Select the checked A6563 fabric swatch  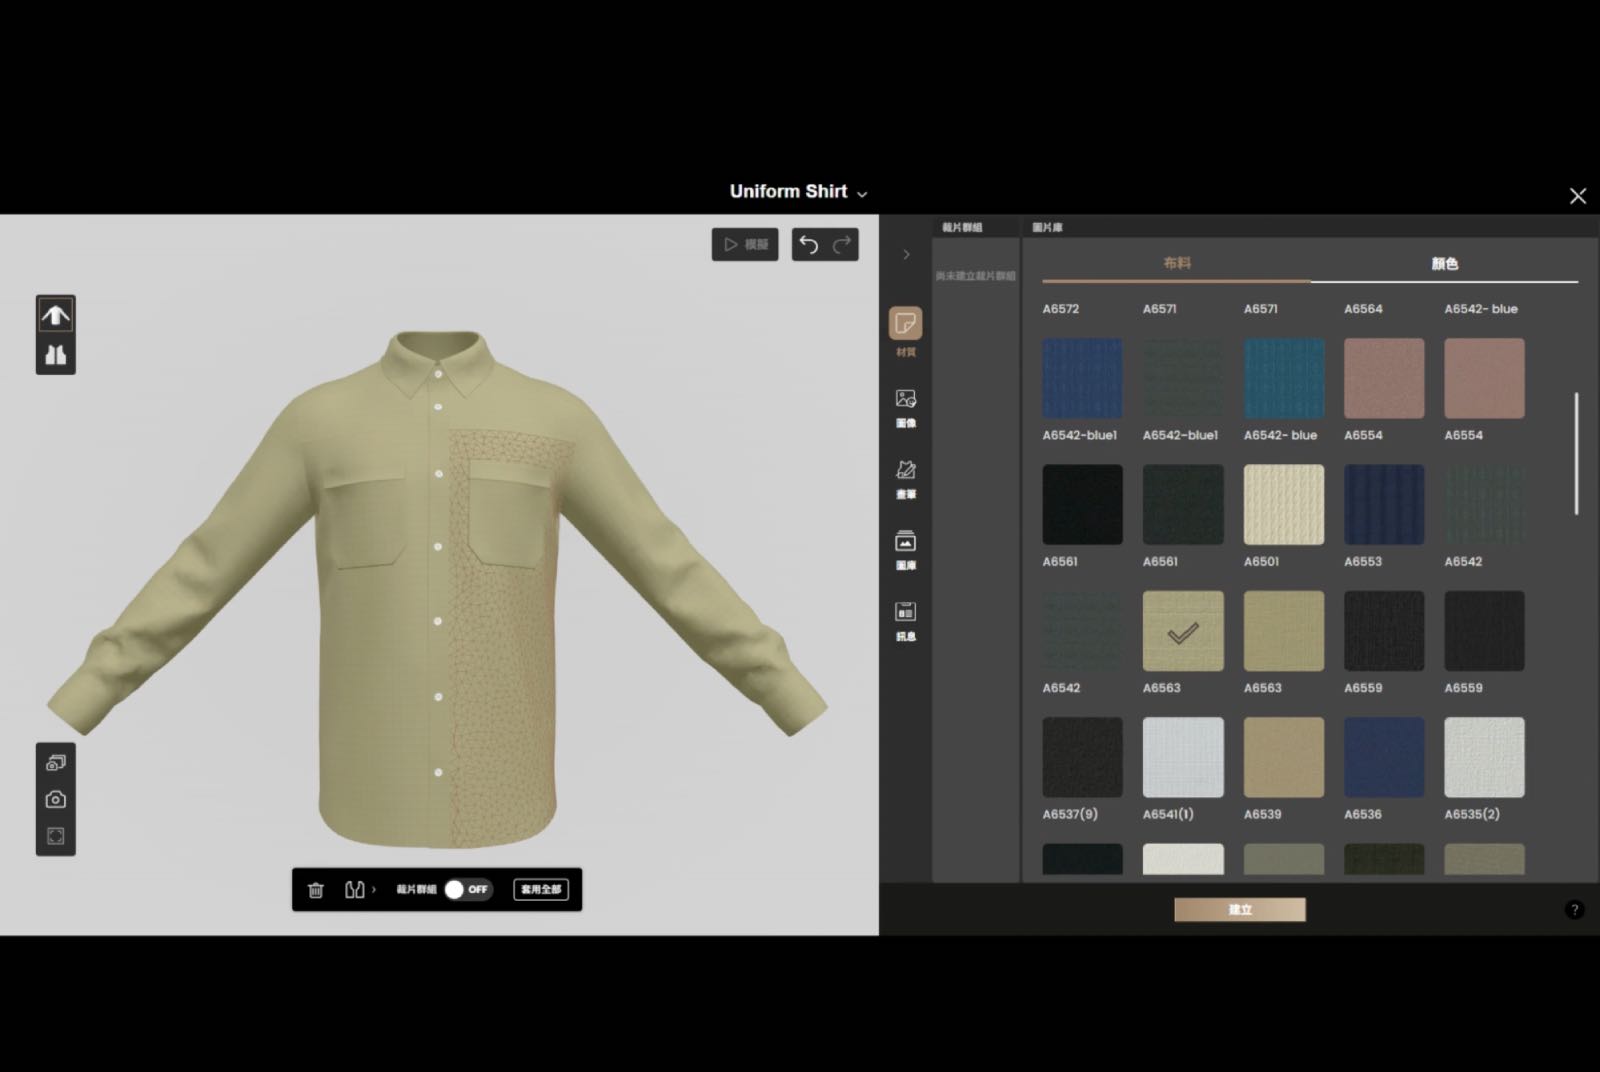[1183, 631]
